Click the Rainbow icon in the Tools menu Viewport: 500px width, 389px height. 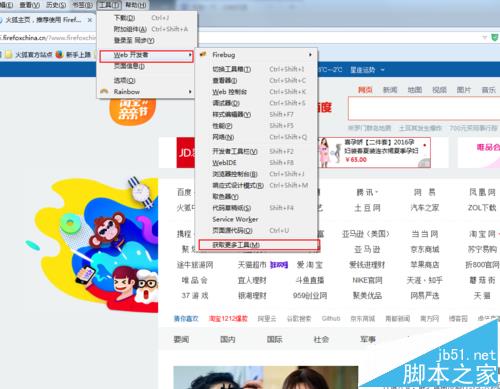(x=104, y=91)
